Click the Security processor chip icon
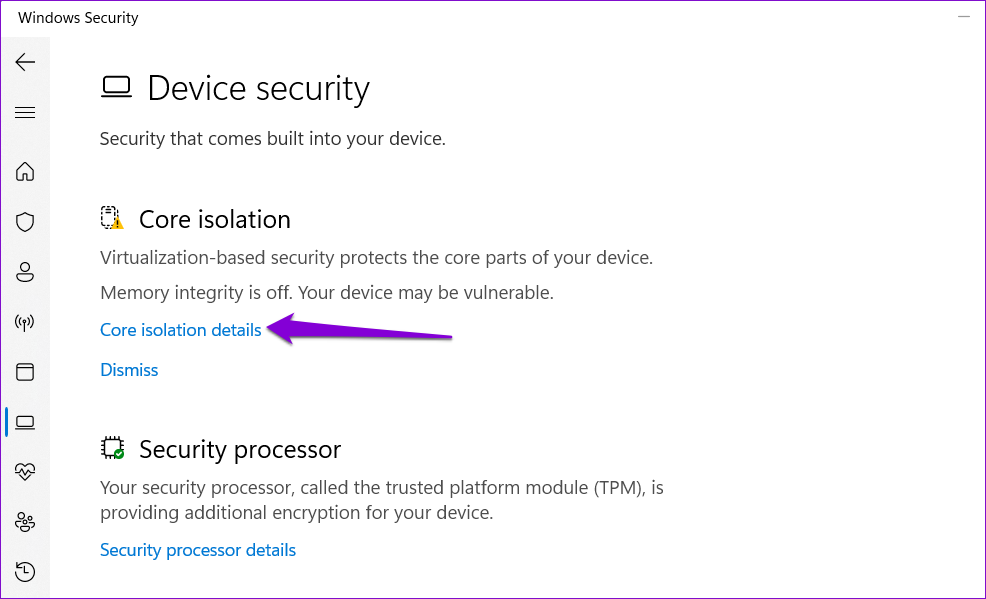This screenshot has height=599, width=986. [113, 449]
